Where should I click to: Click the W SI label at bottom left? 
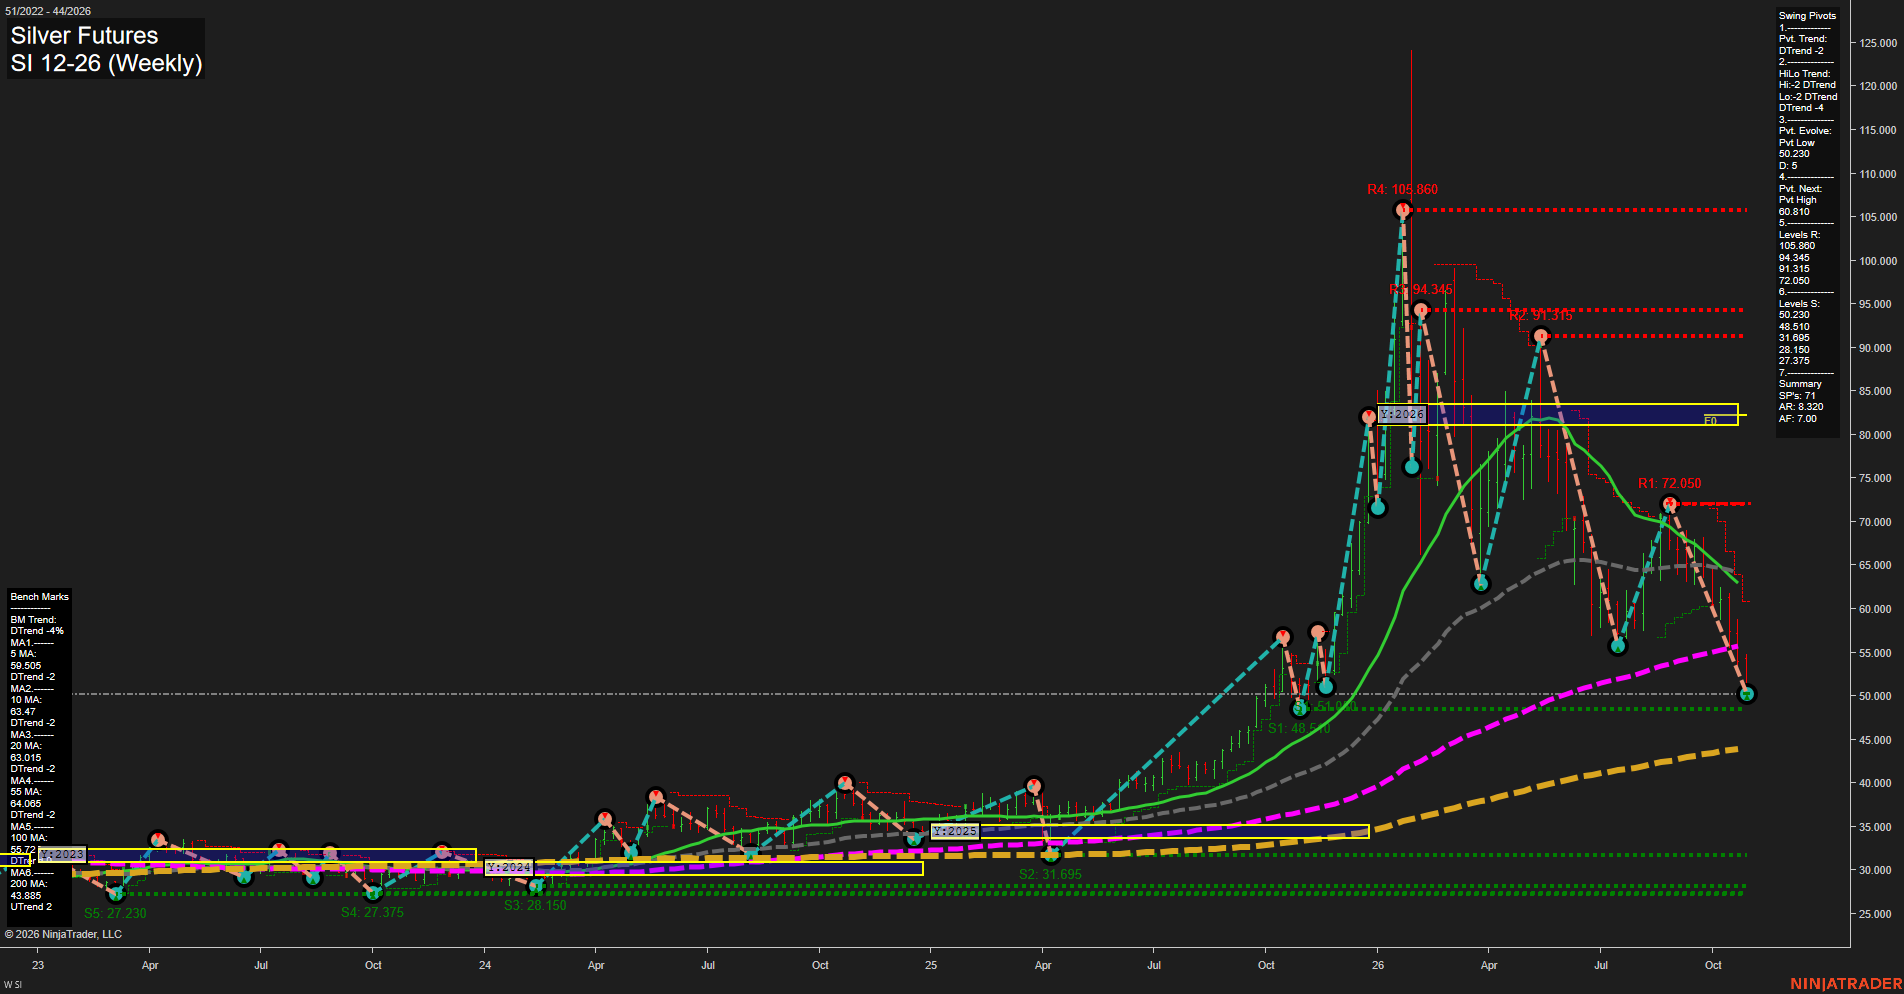[13, 985]
